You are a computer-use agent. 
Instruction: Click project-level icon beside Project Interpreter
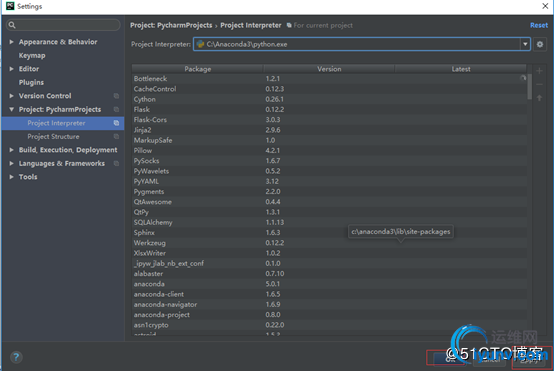pos(116,123)
